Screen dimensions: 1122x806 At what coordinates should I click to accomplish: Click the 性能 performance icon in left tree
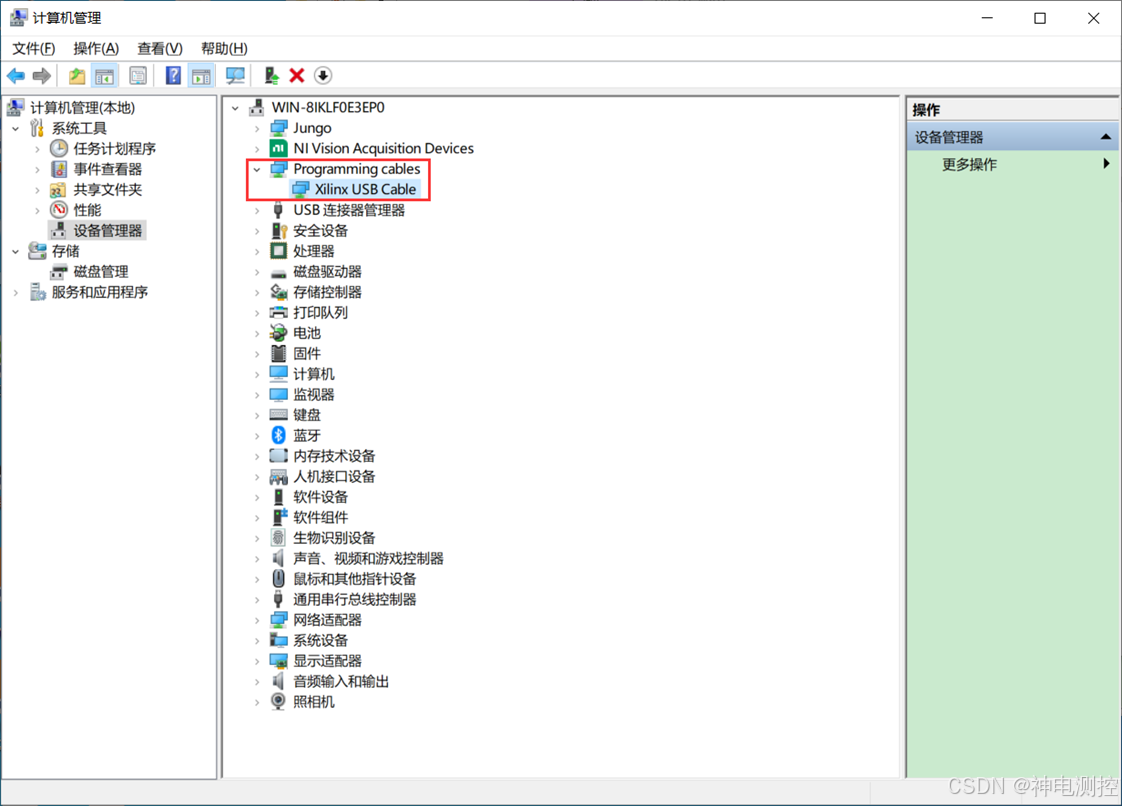(x=59, y=210)
